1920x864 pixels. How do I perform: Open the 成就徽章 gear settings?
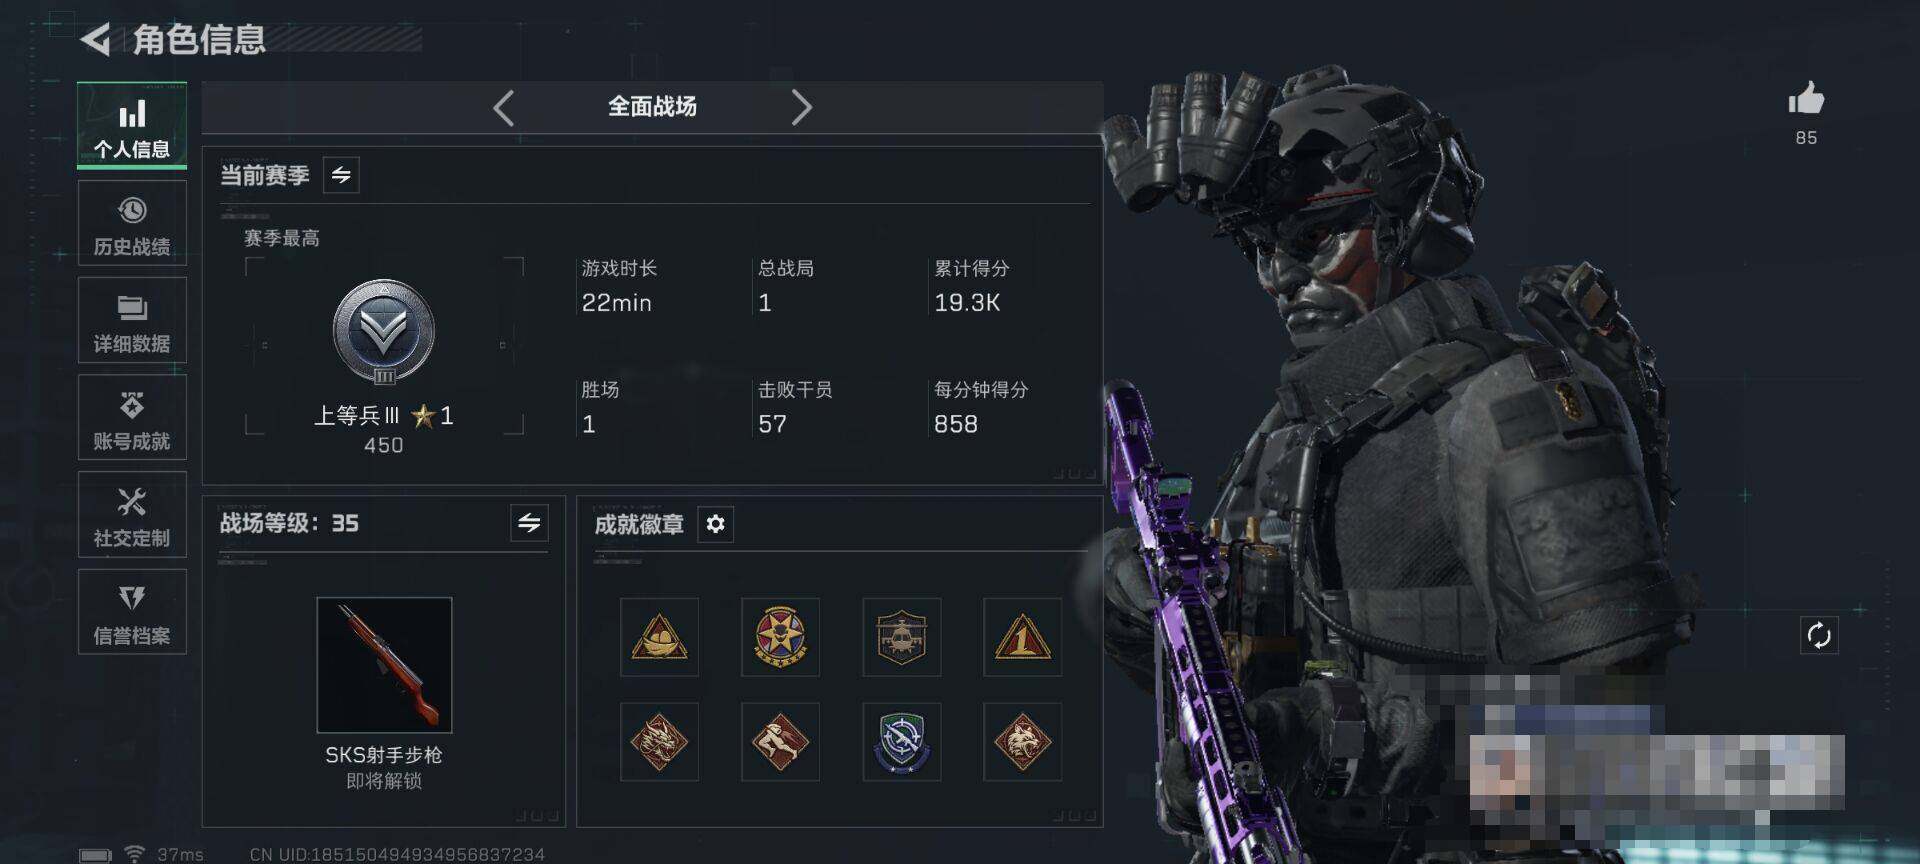(x=715, y=524)
